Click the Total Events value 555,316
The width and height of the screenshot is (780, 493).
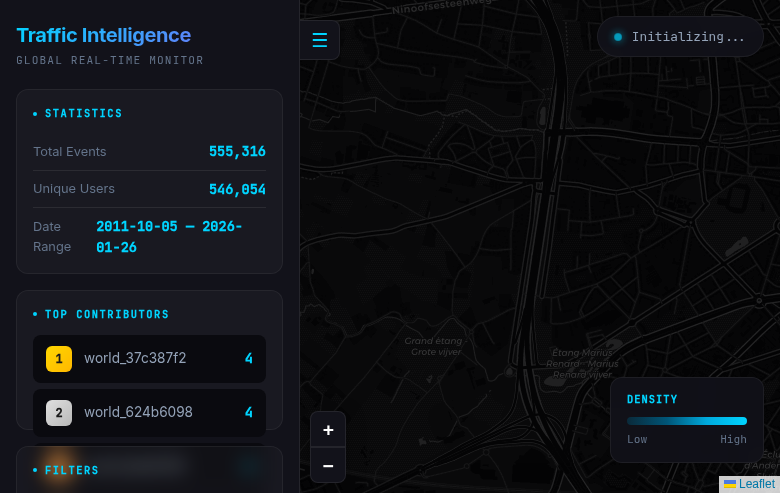coord(237,151)
